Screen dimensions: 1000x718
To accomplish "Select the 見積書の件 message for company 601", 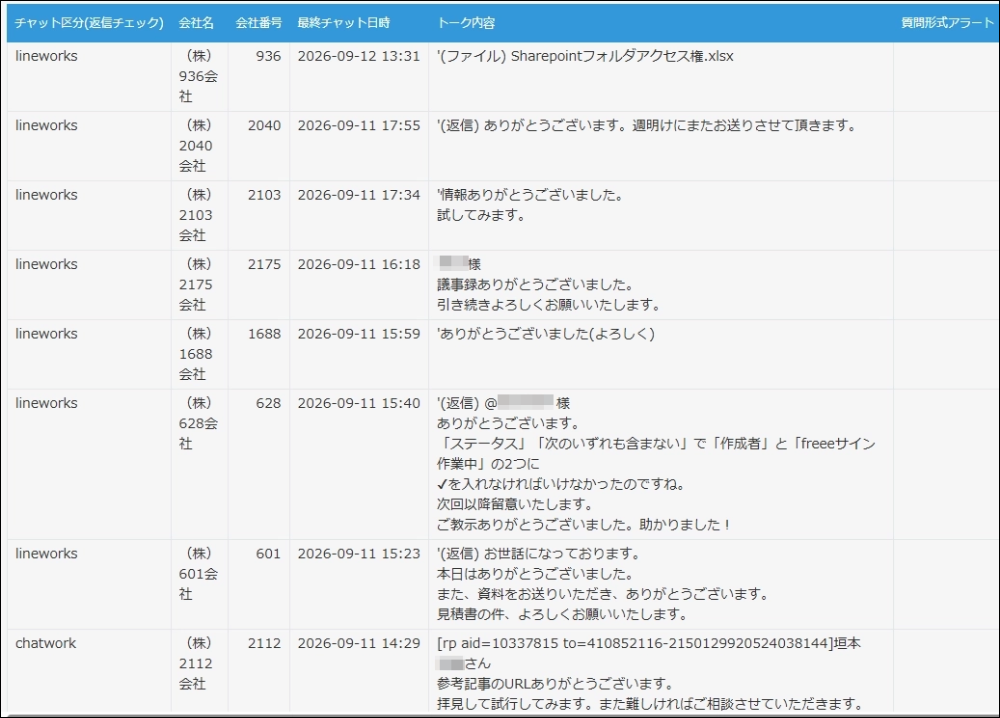I will pyautogui.click(x=661, y=585).
